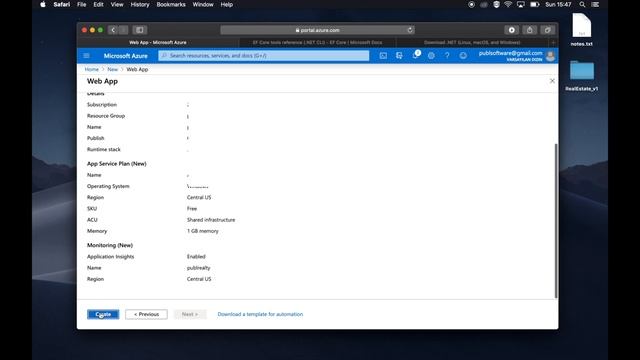The width and height of the screenshot is (640, 360).
Task: Show all tabs overview in Safari
Action: 547,30
